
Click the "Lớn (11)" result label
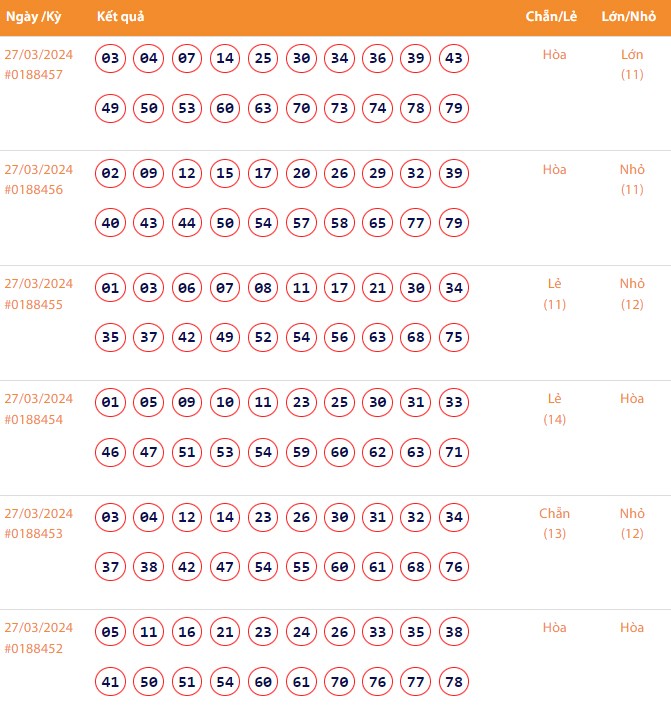pyautogui.click(x=632, y=64)
